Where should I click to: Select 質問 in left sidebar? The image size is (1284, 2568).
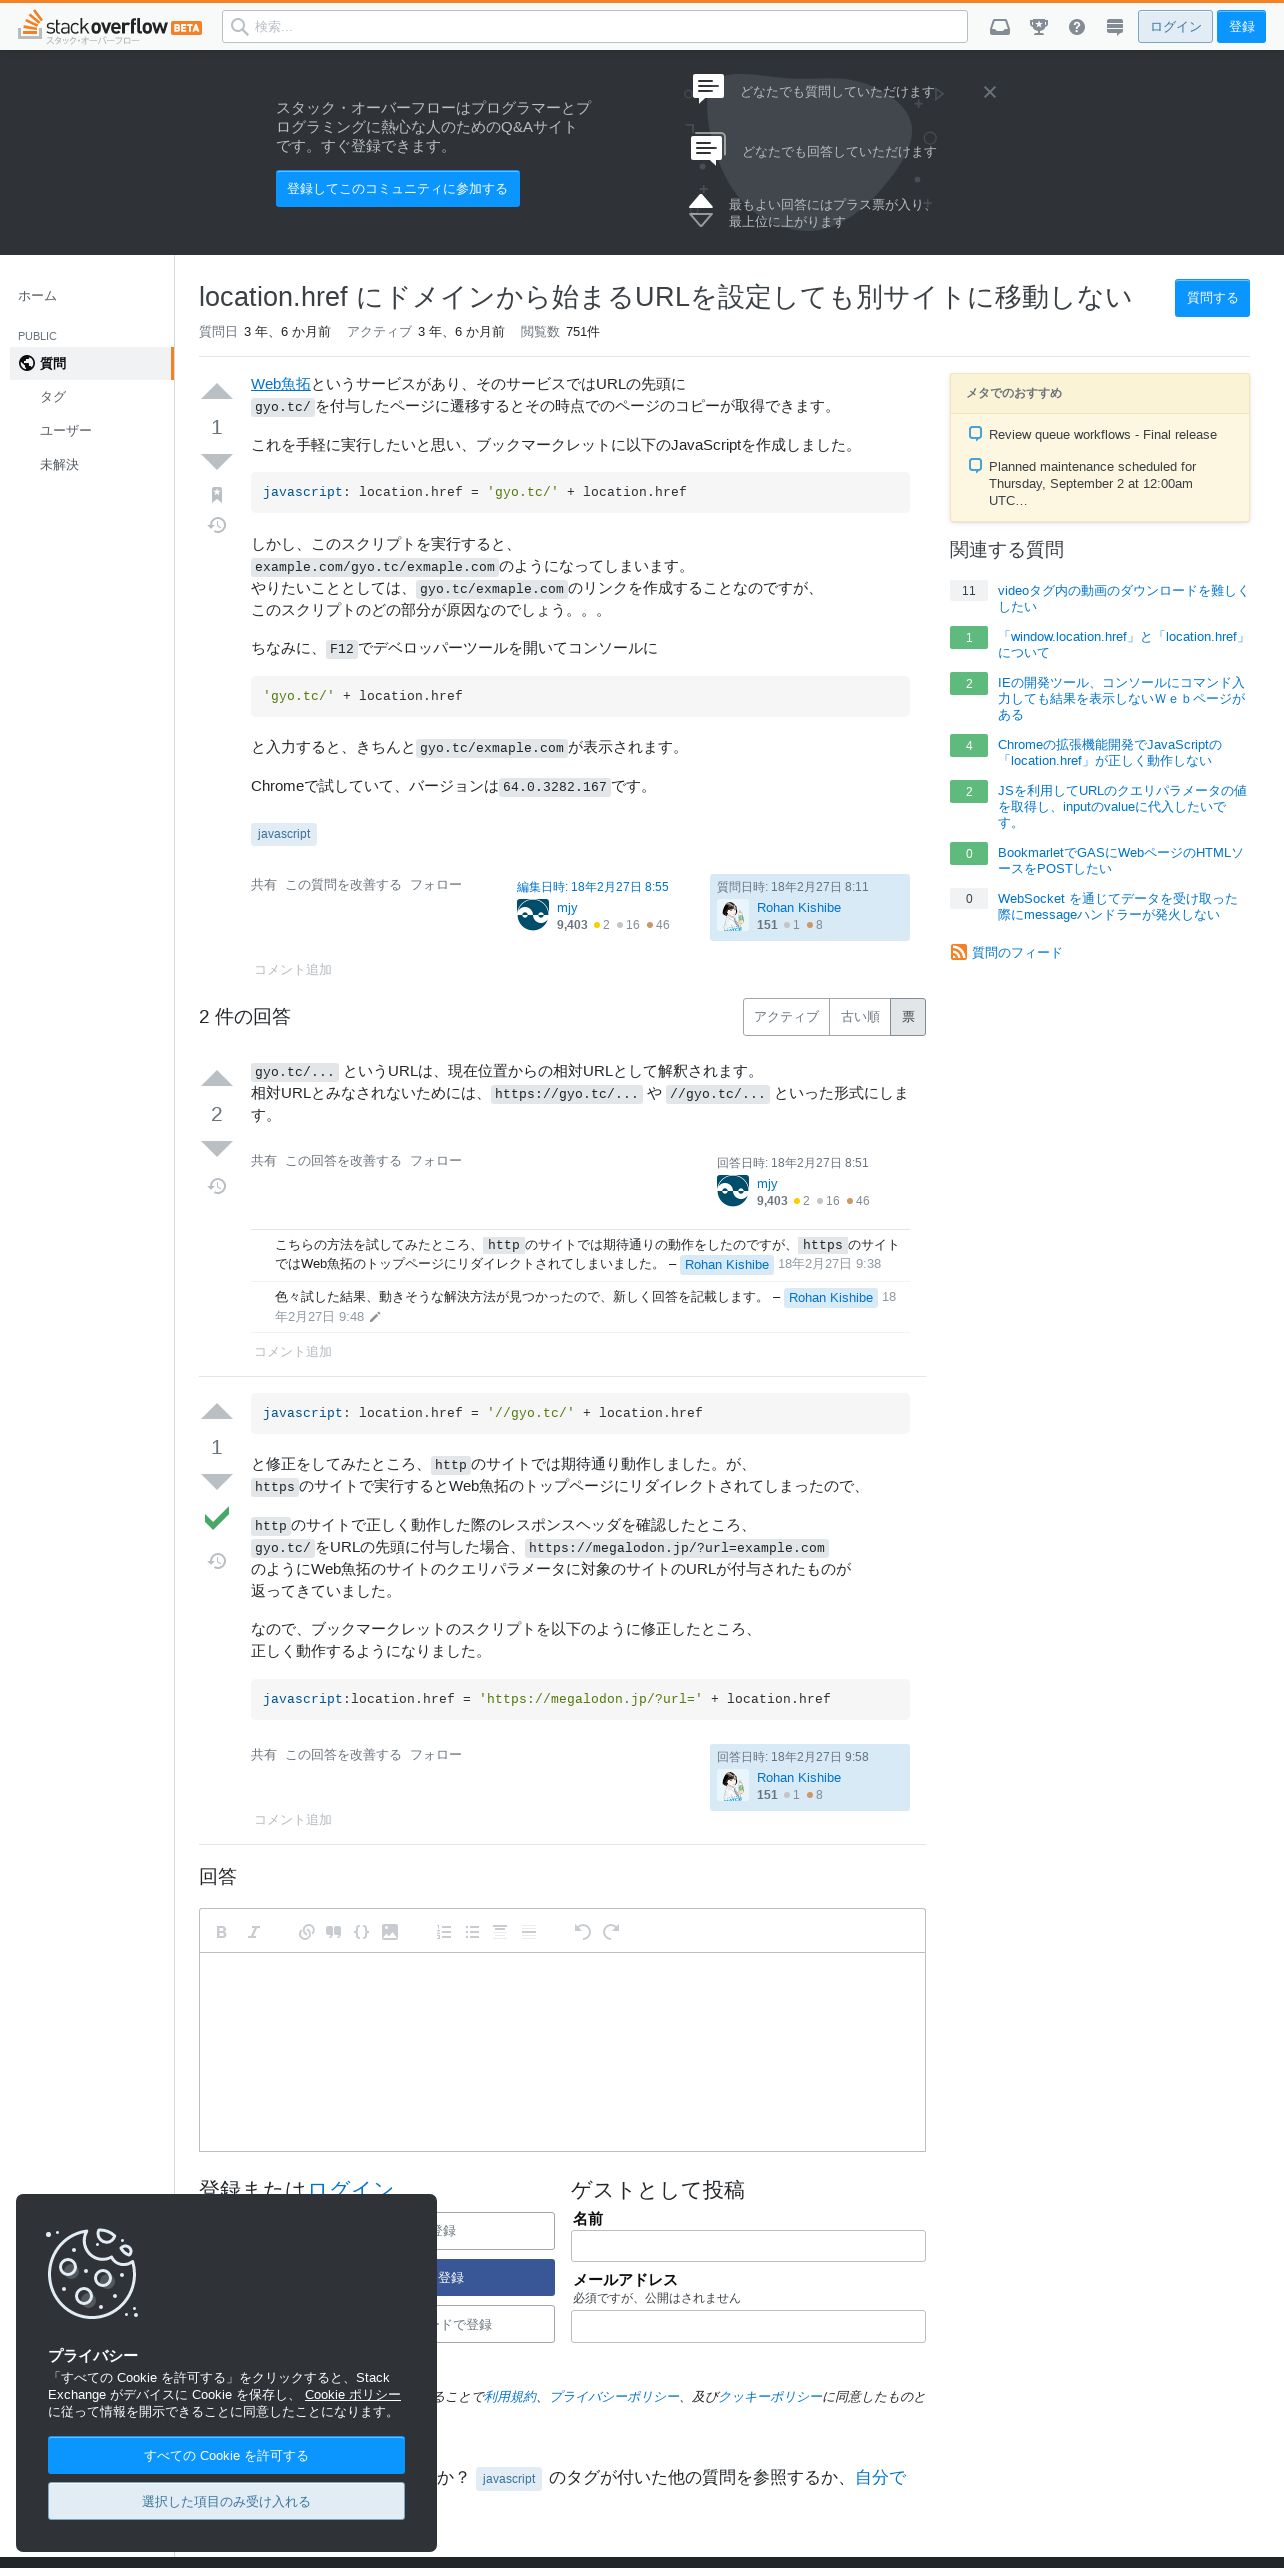91,364
